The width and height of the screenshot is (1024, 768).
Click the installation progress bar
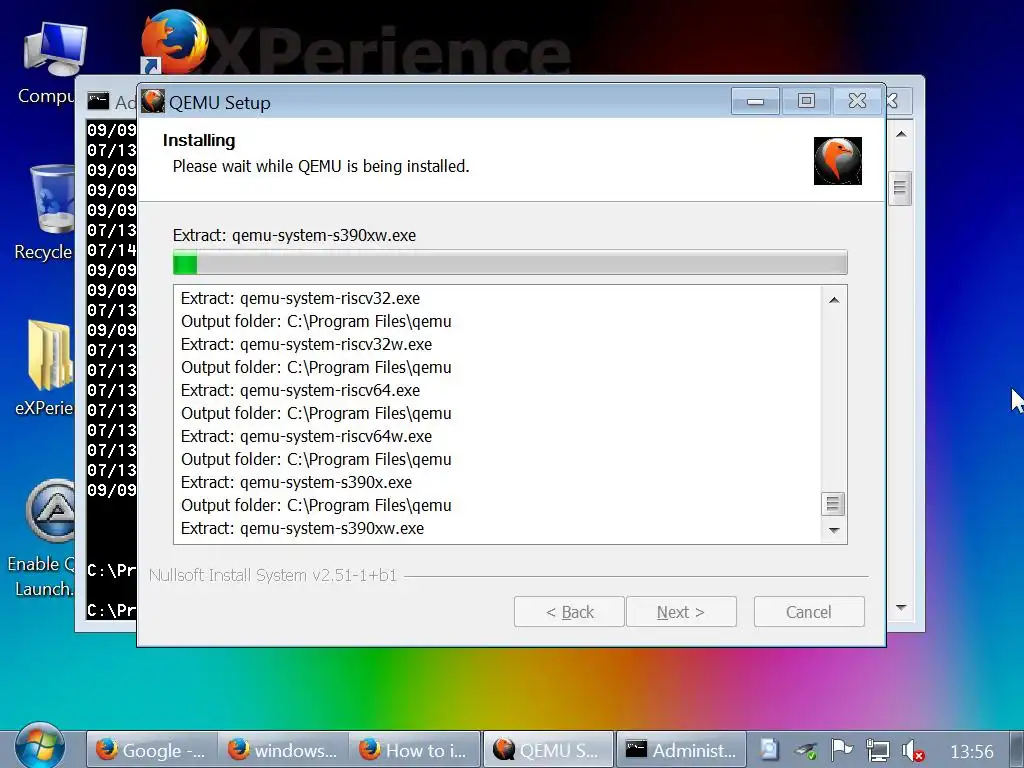(510, 263)
